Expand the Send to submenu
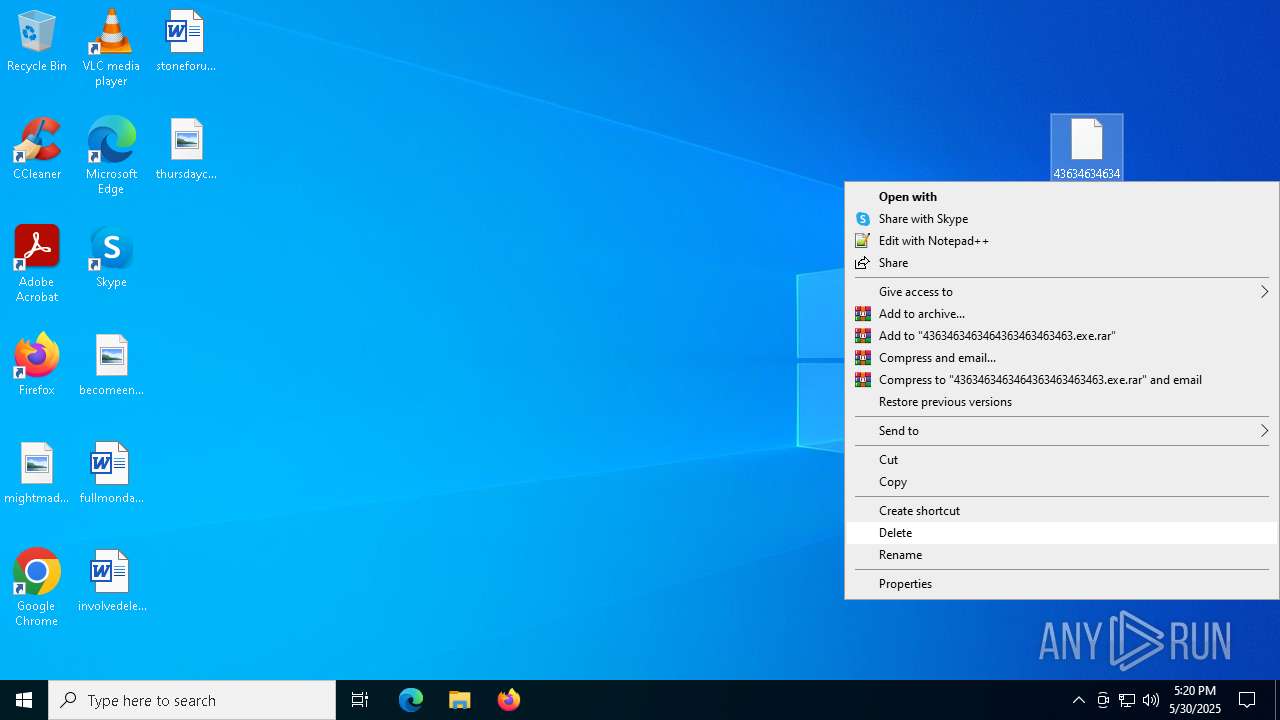 tap(1062, 431)
